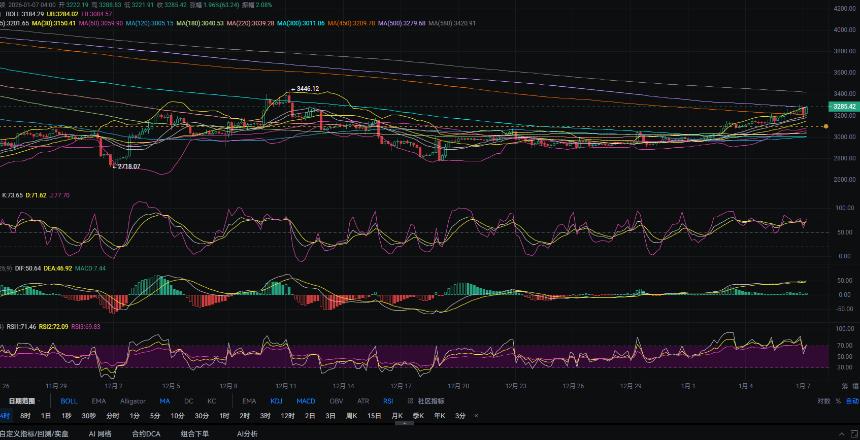Toggle the BOLL main indicator
860x440 pixels.
click(69, 401)
